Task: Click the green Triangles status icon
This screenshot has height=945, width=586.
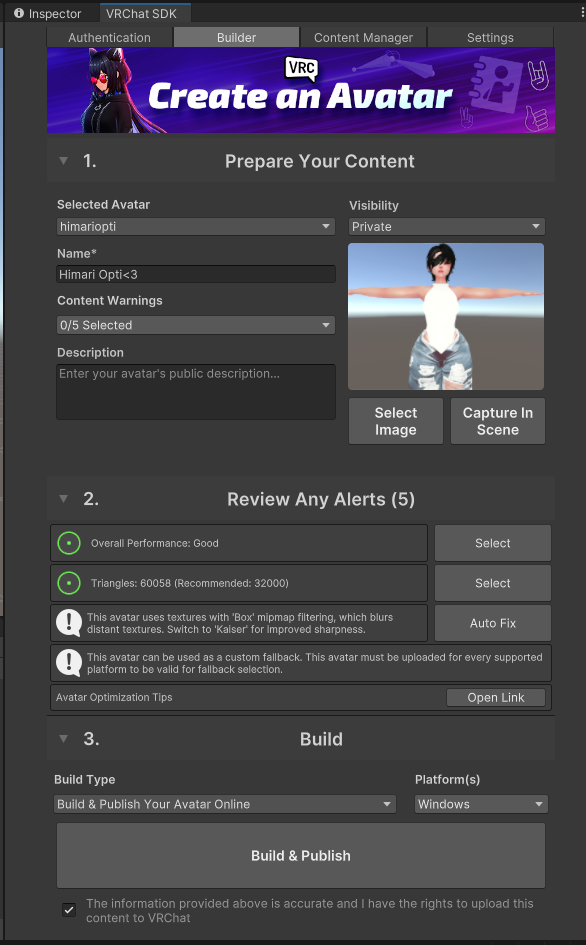Action: (69, 583)
